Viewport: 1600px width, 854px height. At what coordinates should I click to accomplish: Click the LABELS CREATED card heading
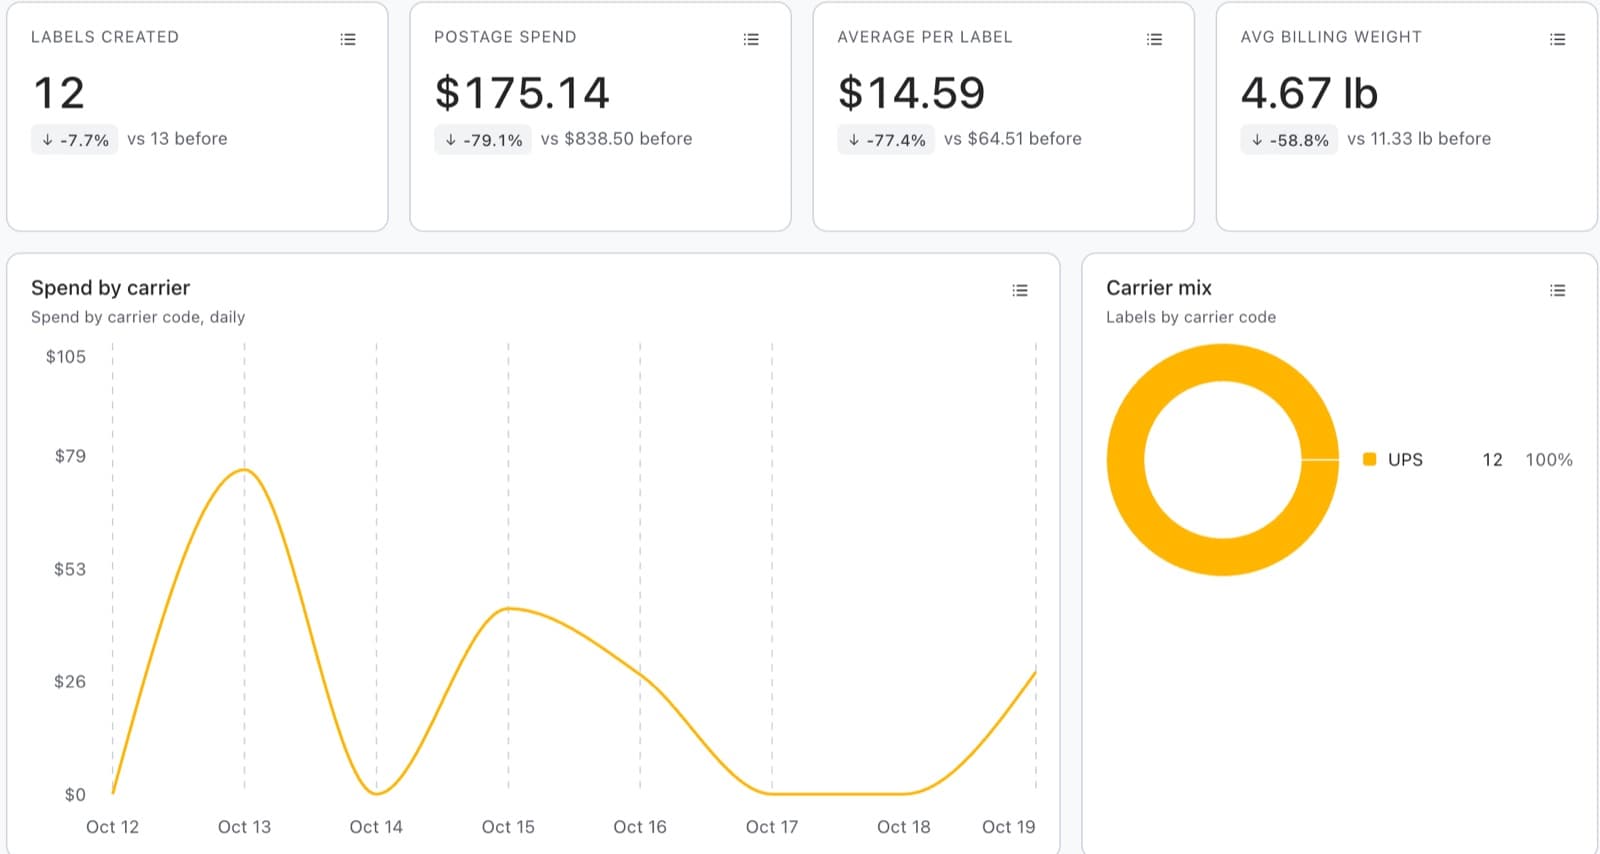click(x=105, y=37)
